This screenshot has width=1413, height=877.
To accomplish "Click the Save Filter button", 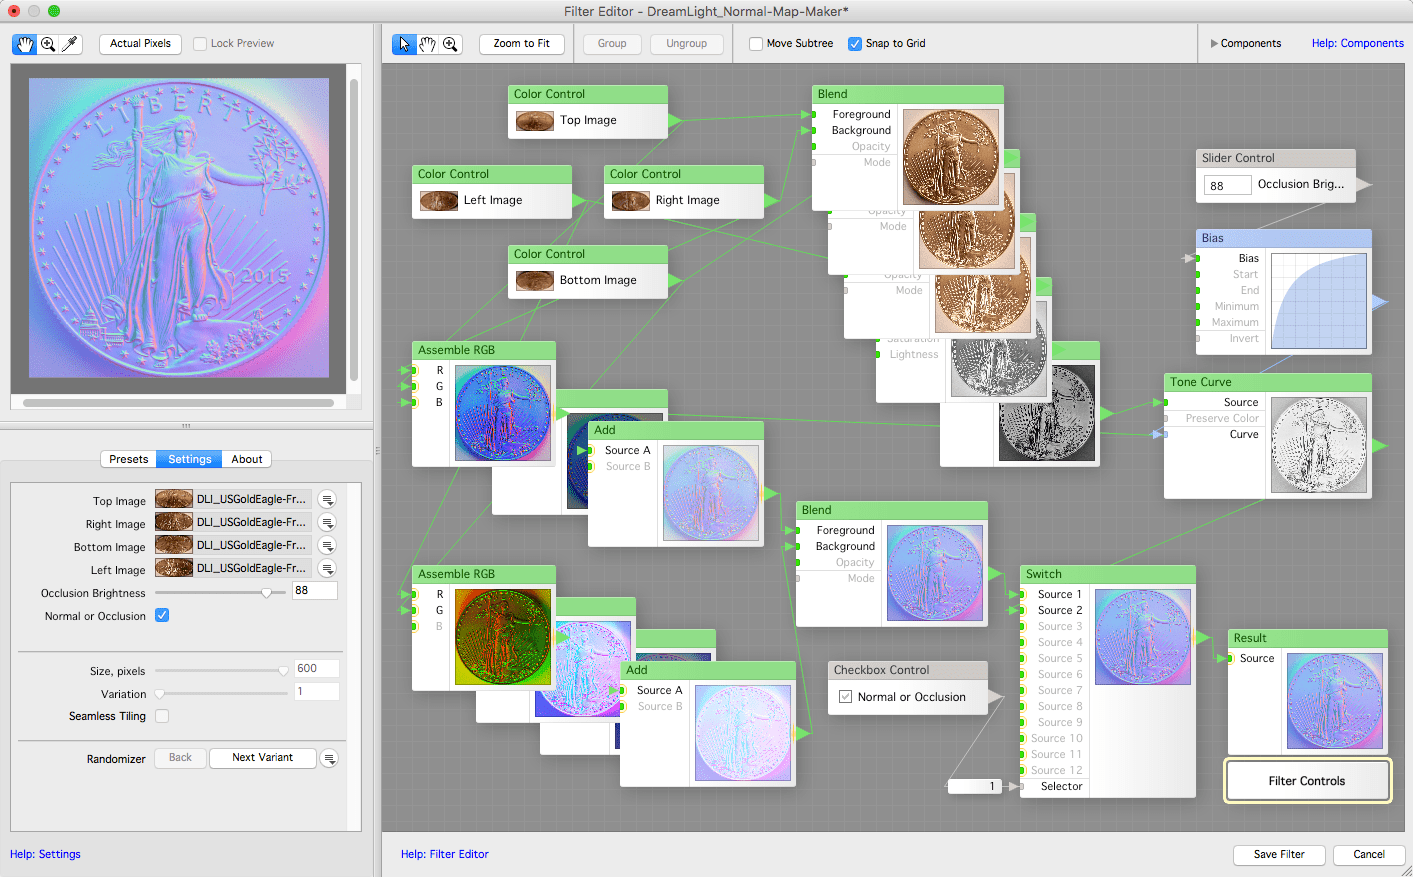I will coord(1279,855).
